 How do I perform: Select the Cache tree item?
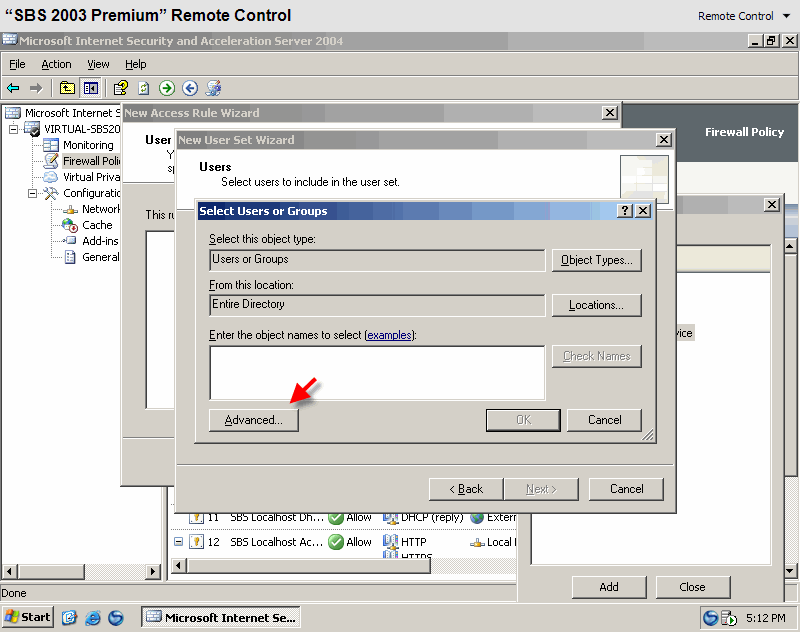click(97, 225)
